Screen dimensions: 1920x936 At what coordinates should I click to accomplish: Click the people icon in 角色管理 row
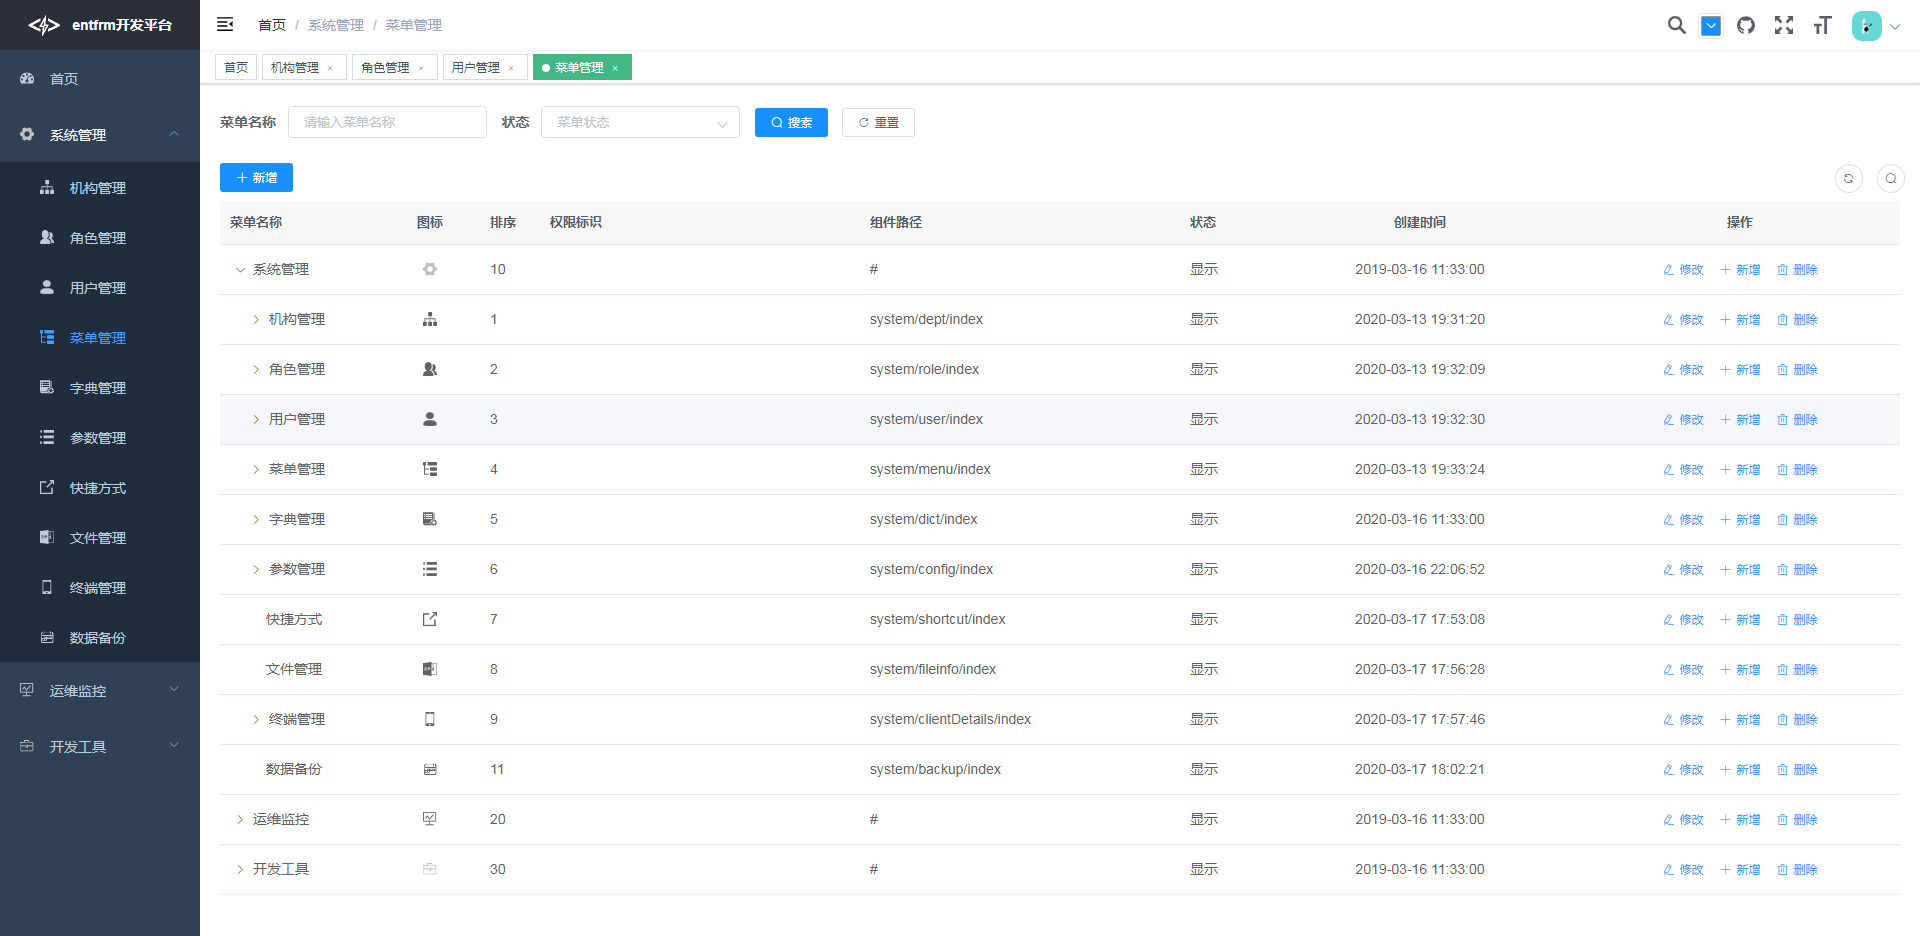(430, 369)
